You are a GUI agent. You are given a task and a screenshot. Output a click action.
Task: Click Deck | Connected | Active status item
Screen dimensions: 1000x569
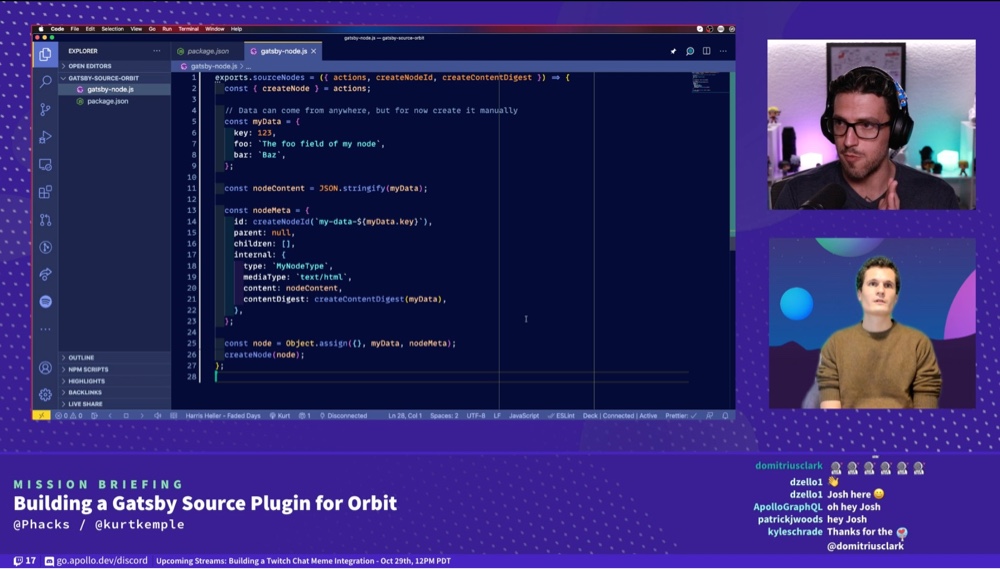620,415
